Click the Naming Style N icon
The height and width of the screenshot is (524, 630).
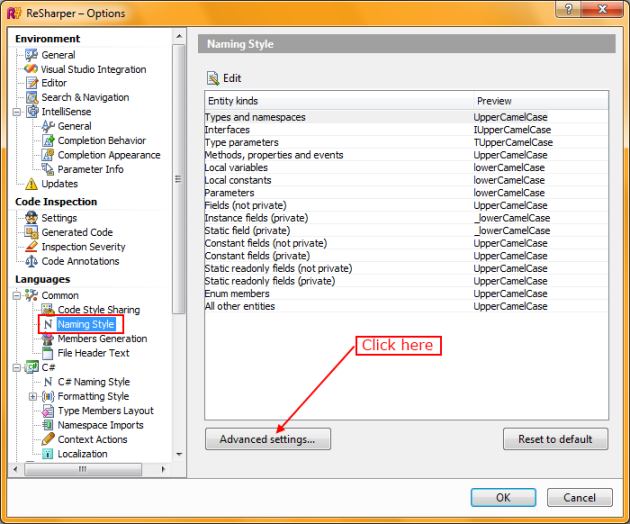tap(48, 324)
